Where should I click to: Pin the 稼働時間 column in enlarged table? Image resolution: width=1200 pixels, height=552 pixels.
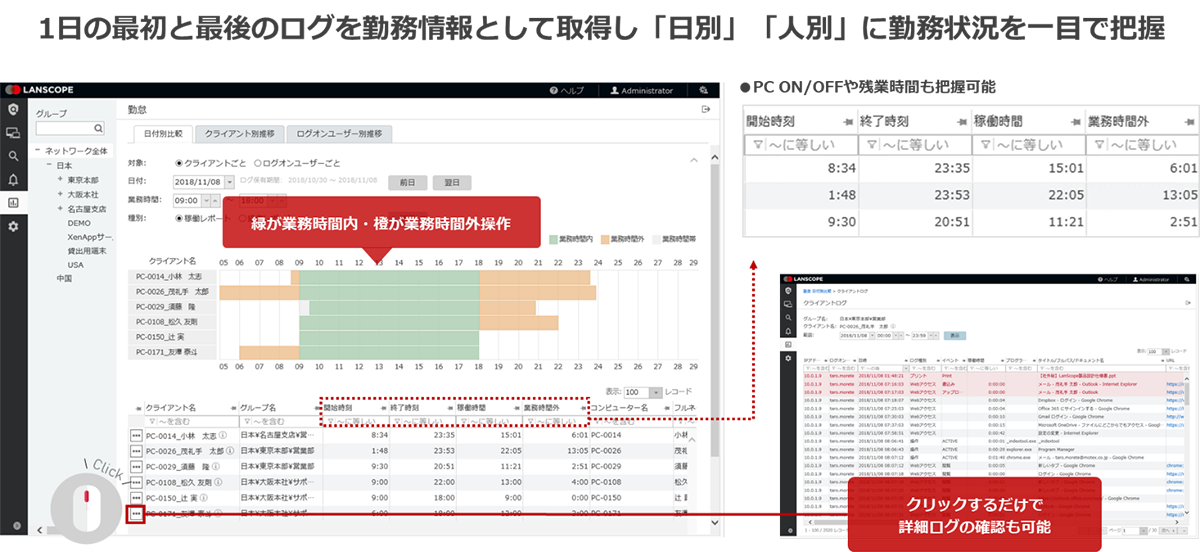(x=1075, y=121)
